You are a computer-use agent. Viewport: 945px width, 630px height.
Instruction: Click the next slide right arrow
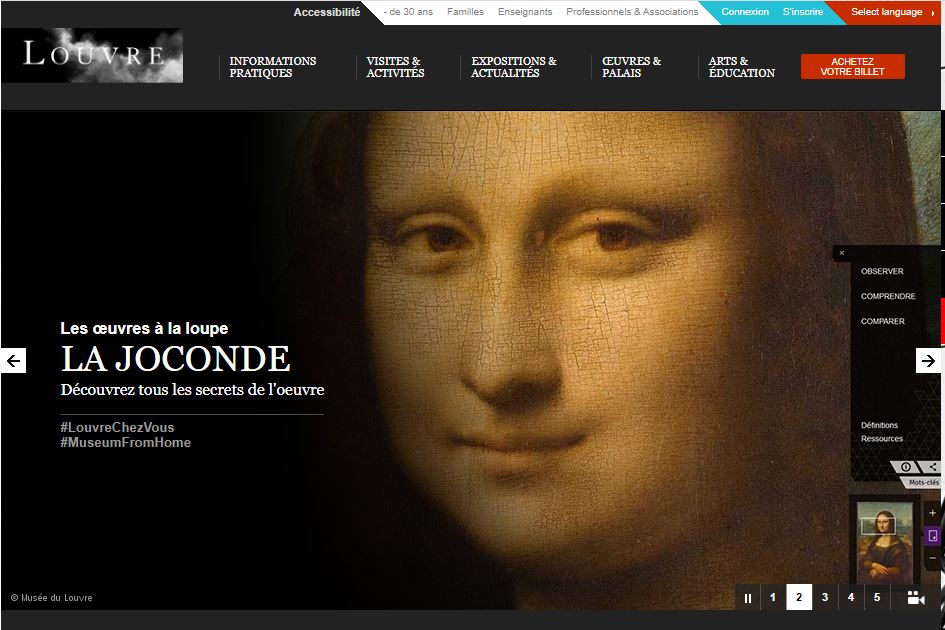click(x=928, y=361)
